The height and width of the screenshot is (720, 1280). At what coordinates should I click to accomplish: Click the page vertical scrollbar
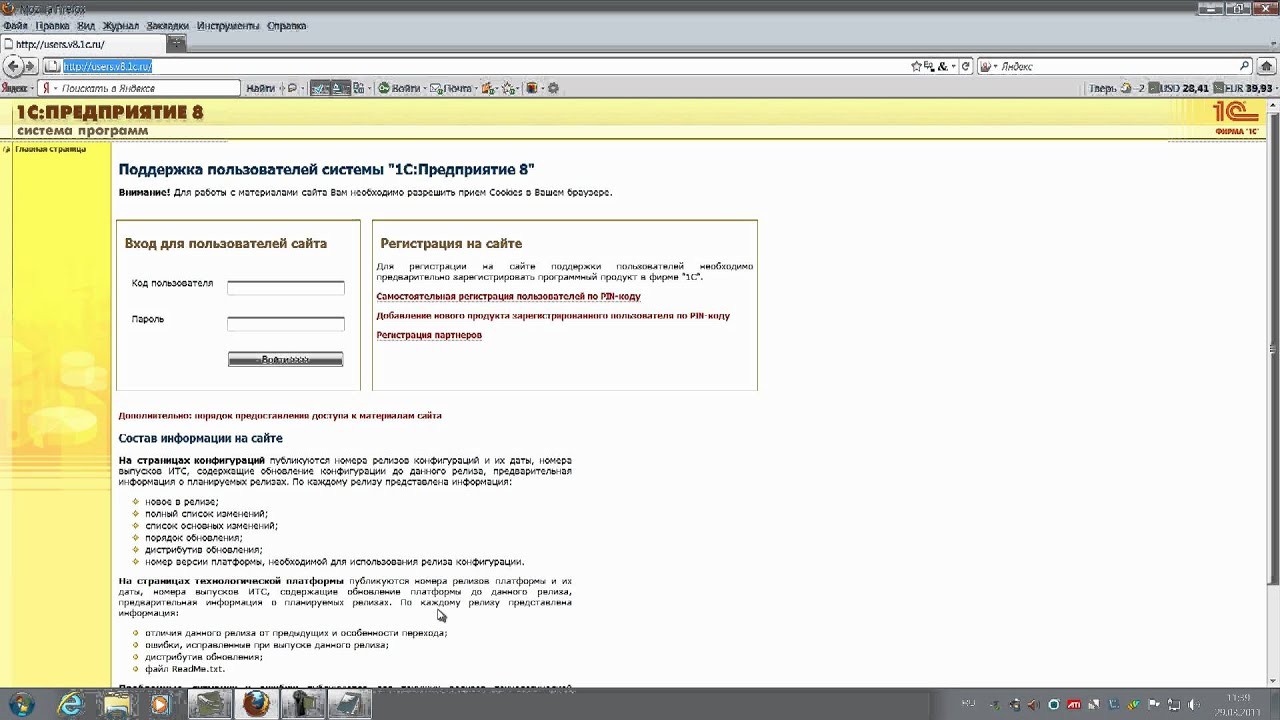tap(1272, 349)
